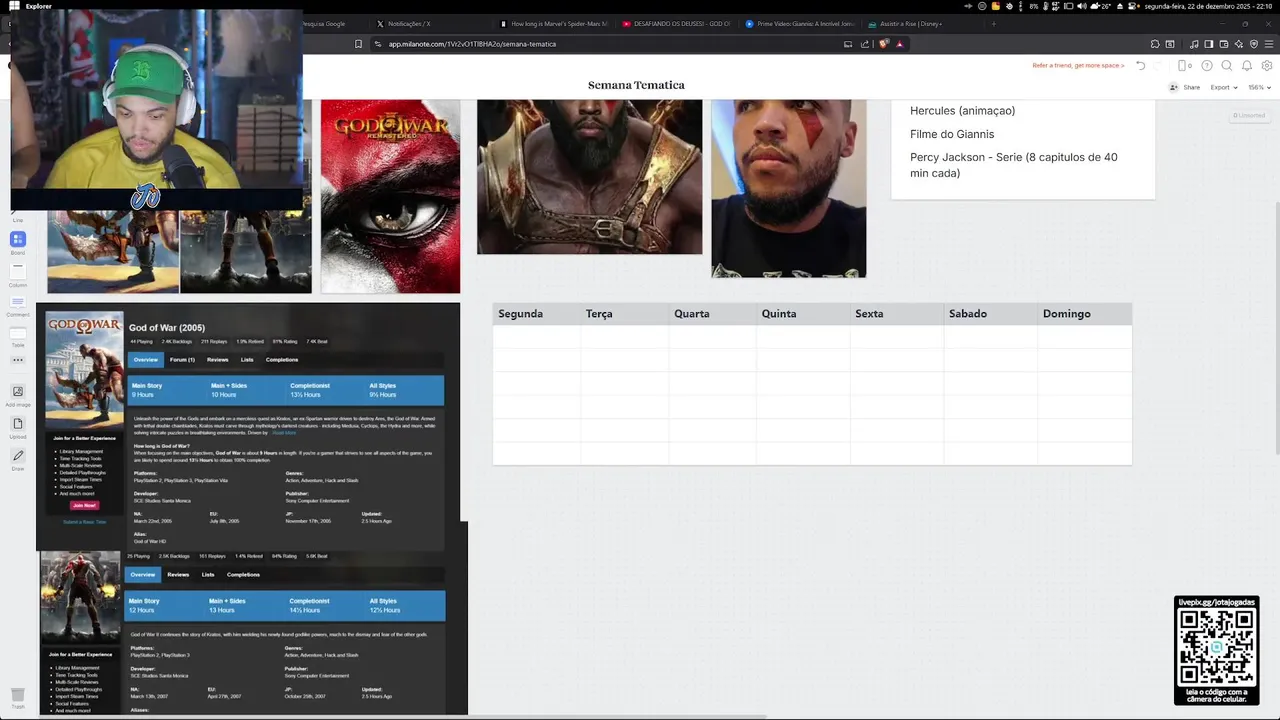Viewport: 1280px width, 720px height.
Task: Toggle the browser sidebar panel icon
Action: (1209, 44)
